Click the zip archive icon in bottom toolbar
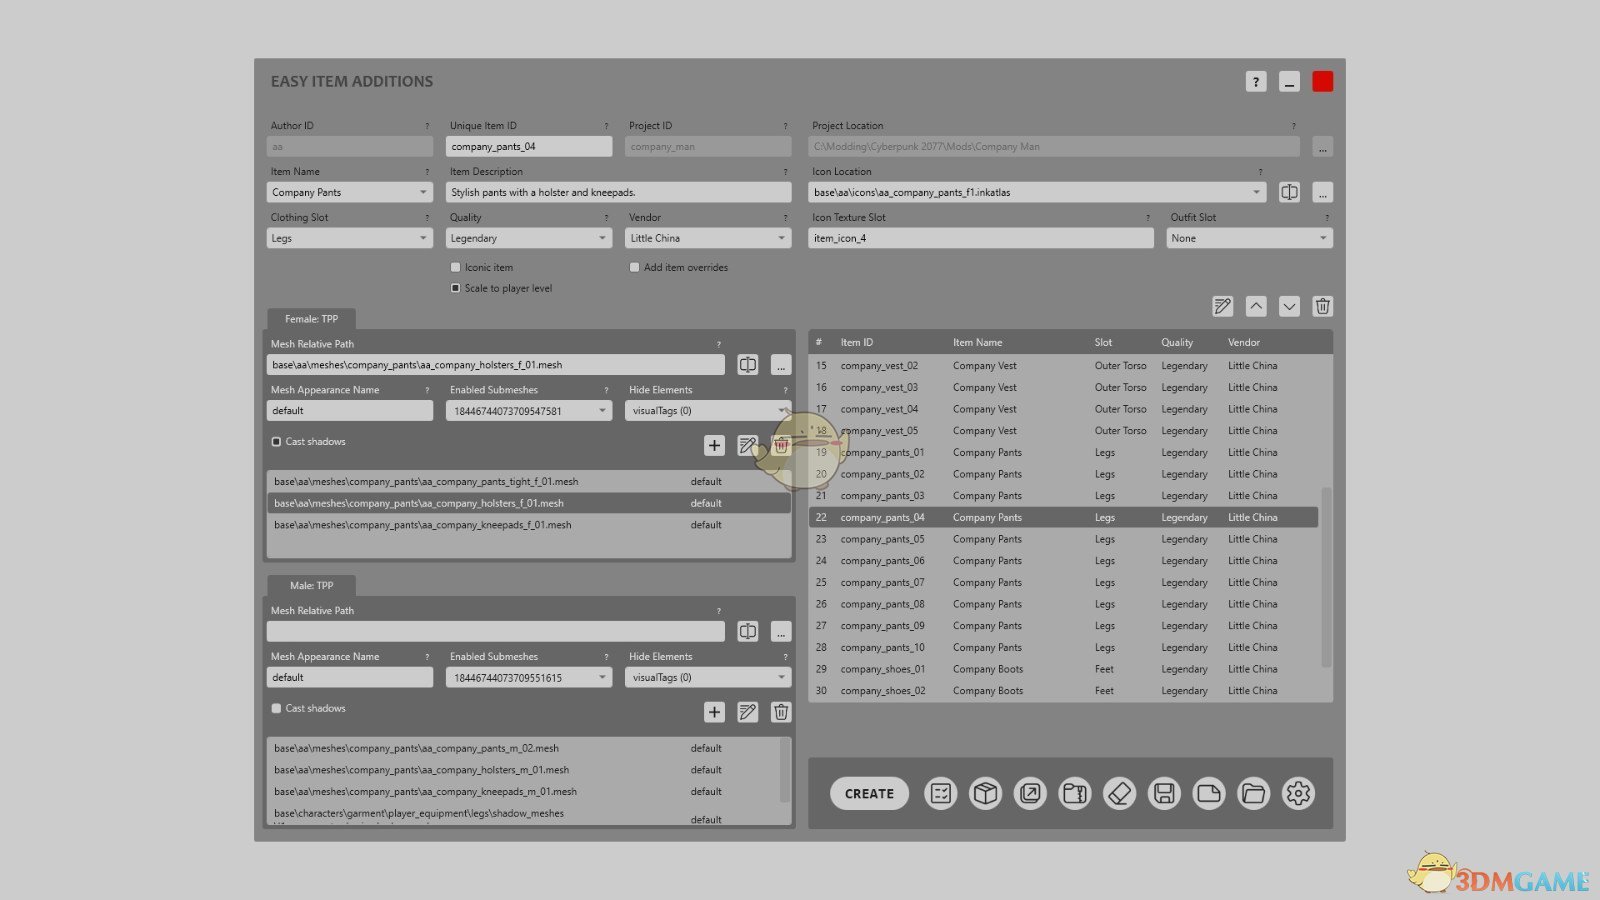This screenshot has height=900, width=1600. [1075, 793]
